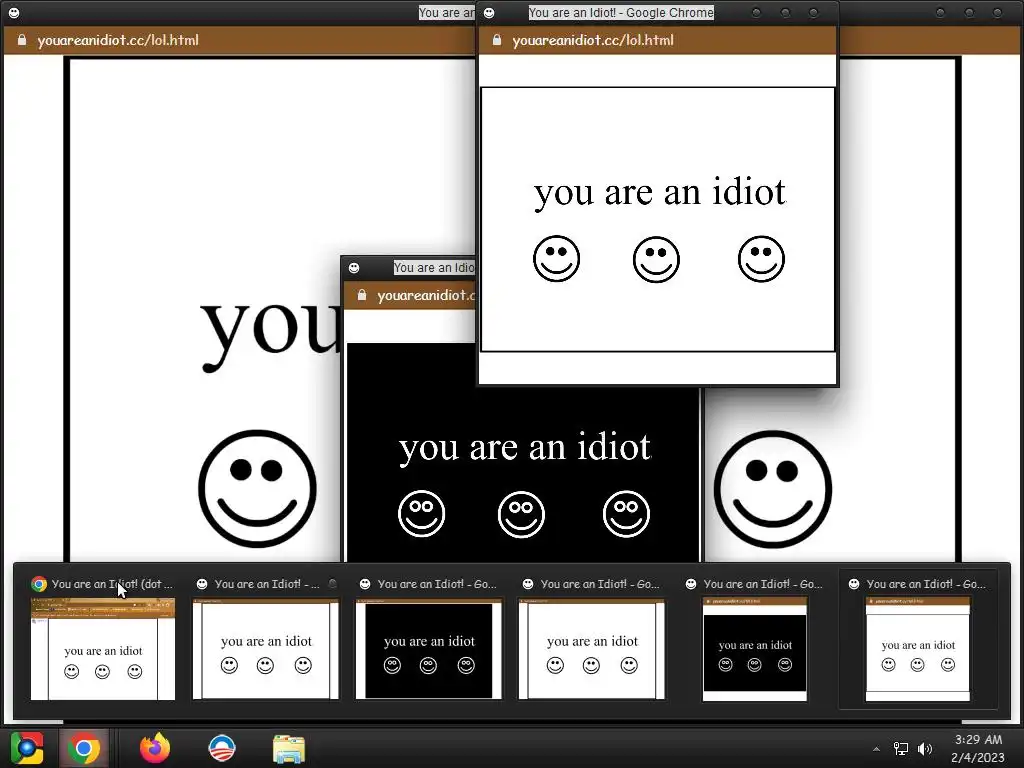The image size is (1024, 768).
Task: Click the network icon in system tray
Action: (901, 749)
